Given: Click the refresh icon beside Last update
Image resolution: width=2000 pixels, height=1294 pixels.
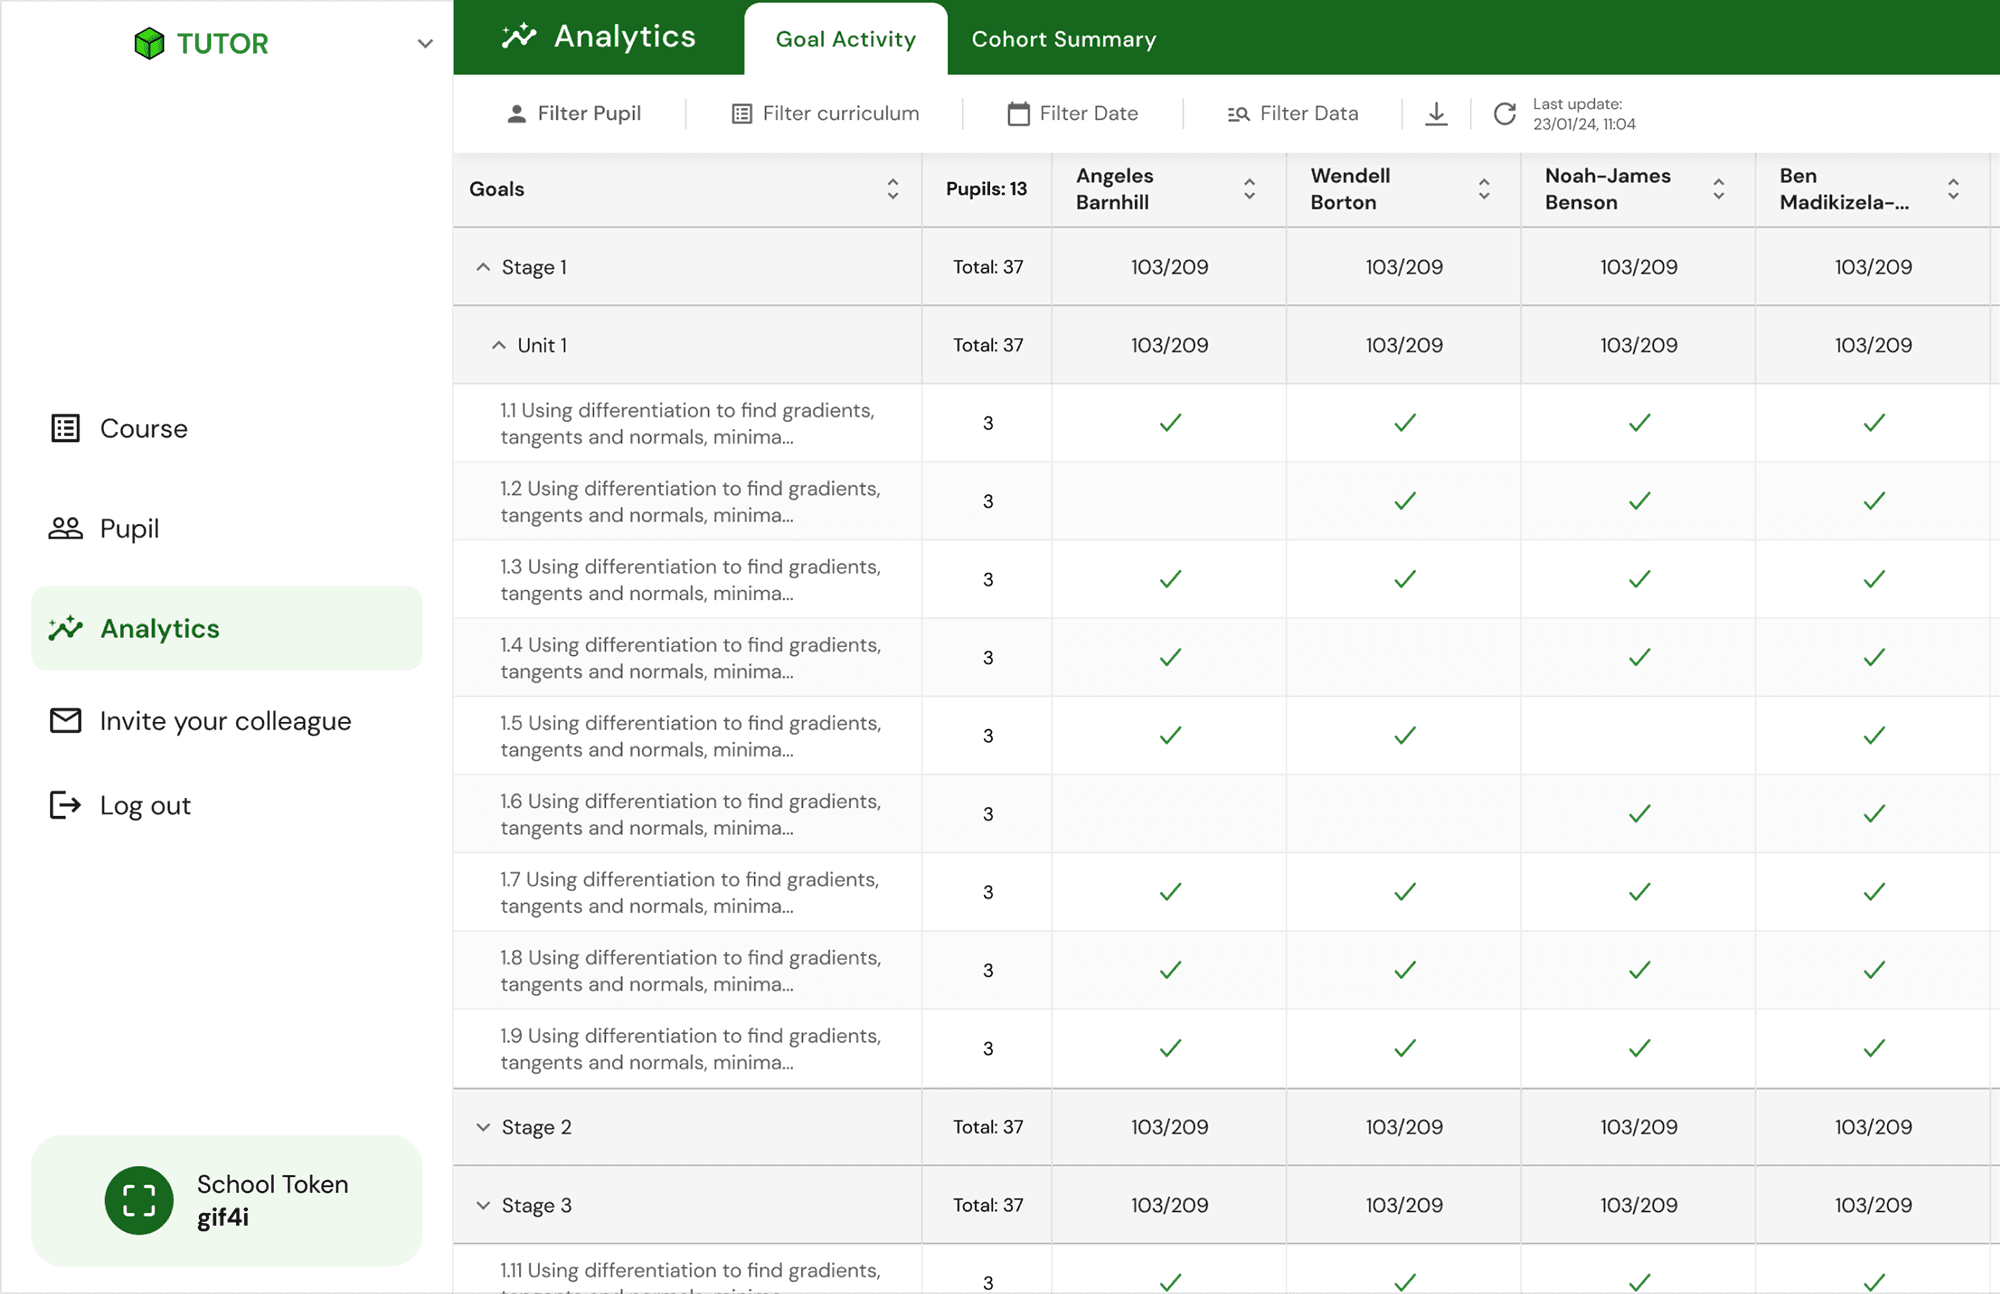Looking at the screenshot, I should click(1504, 114).
